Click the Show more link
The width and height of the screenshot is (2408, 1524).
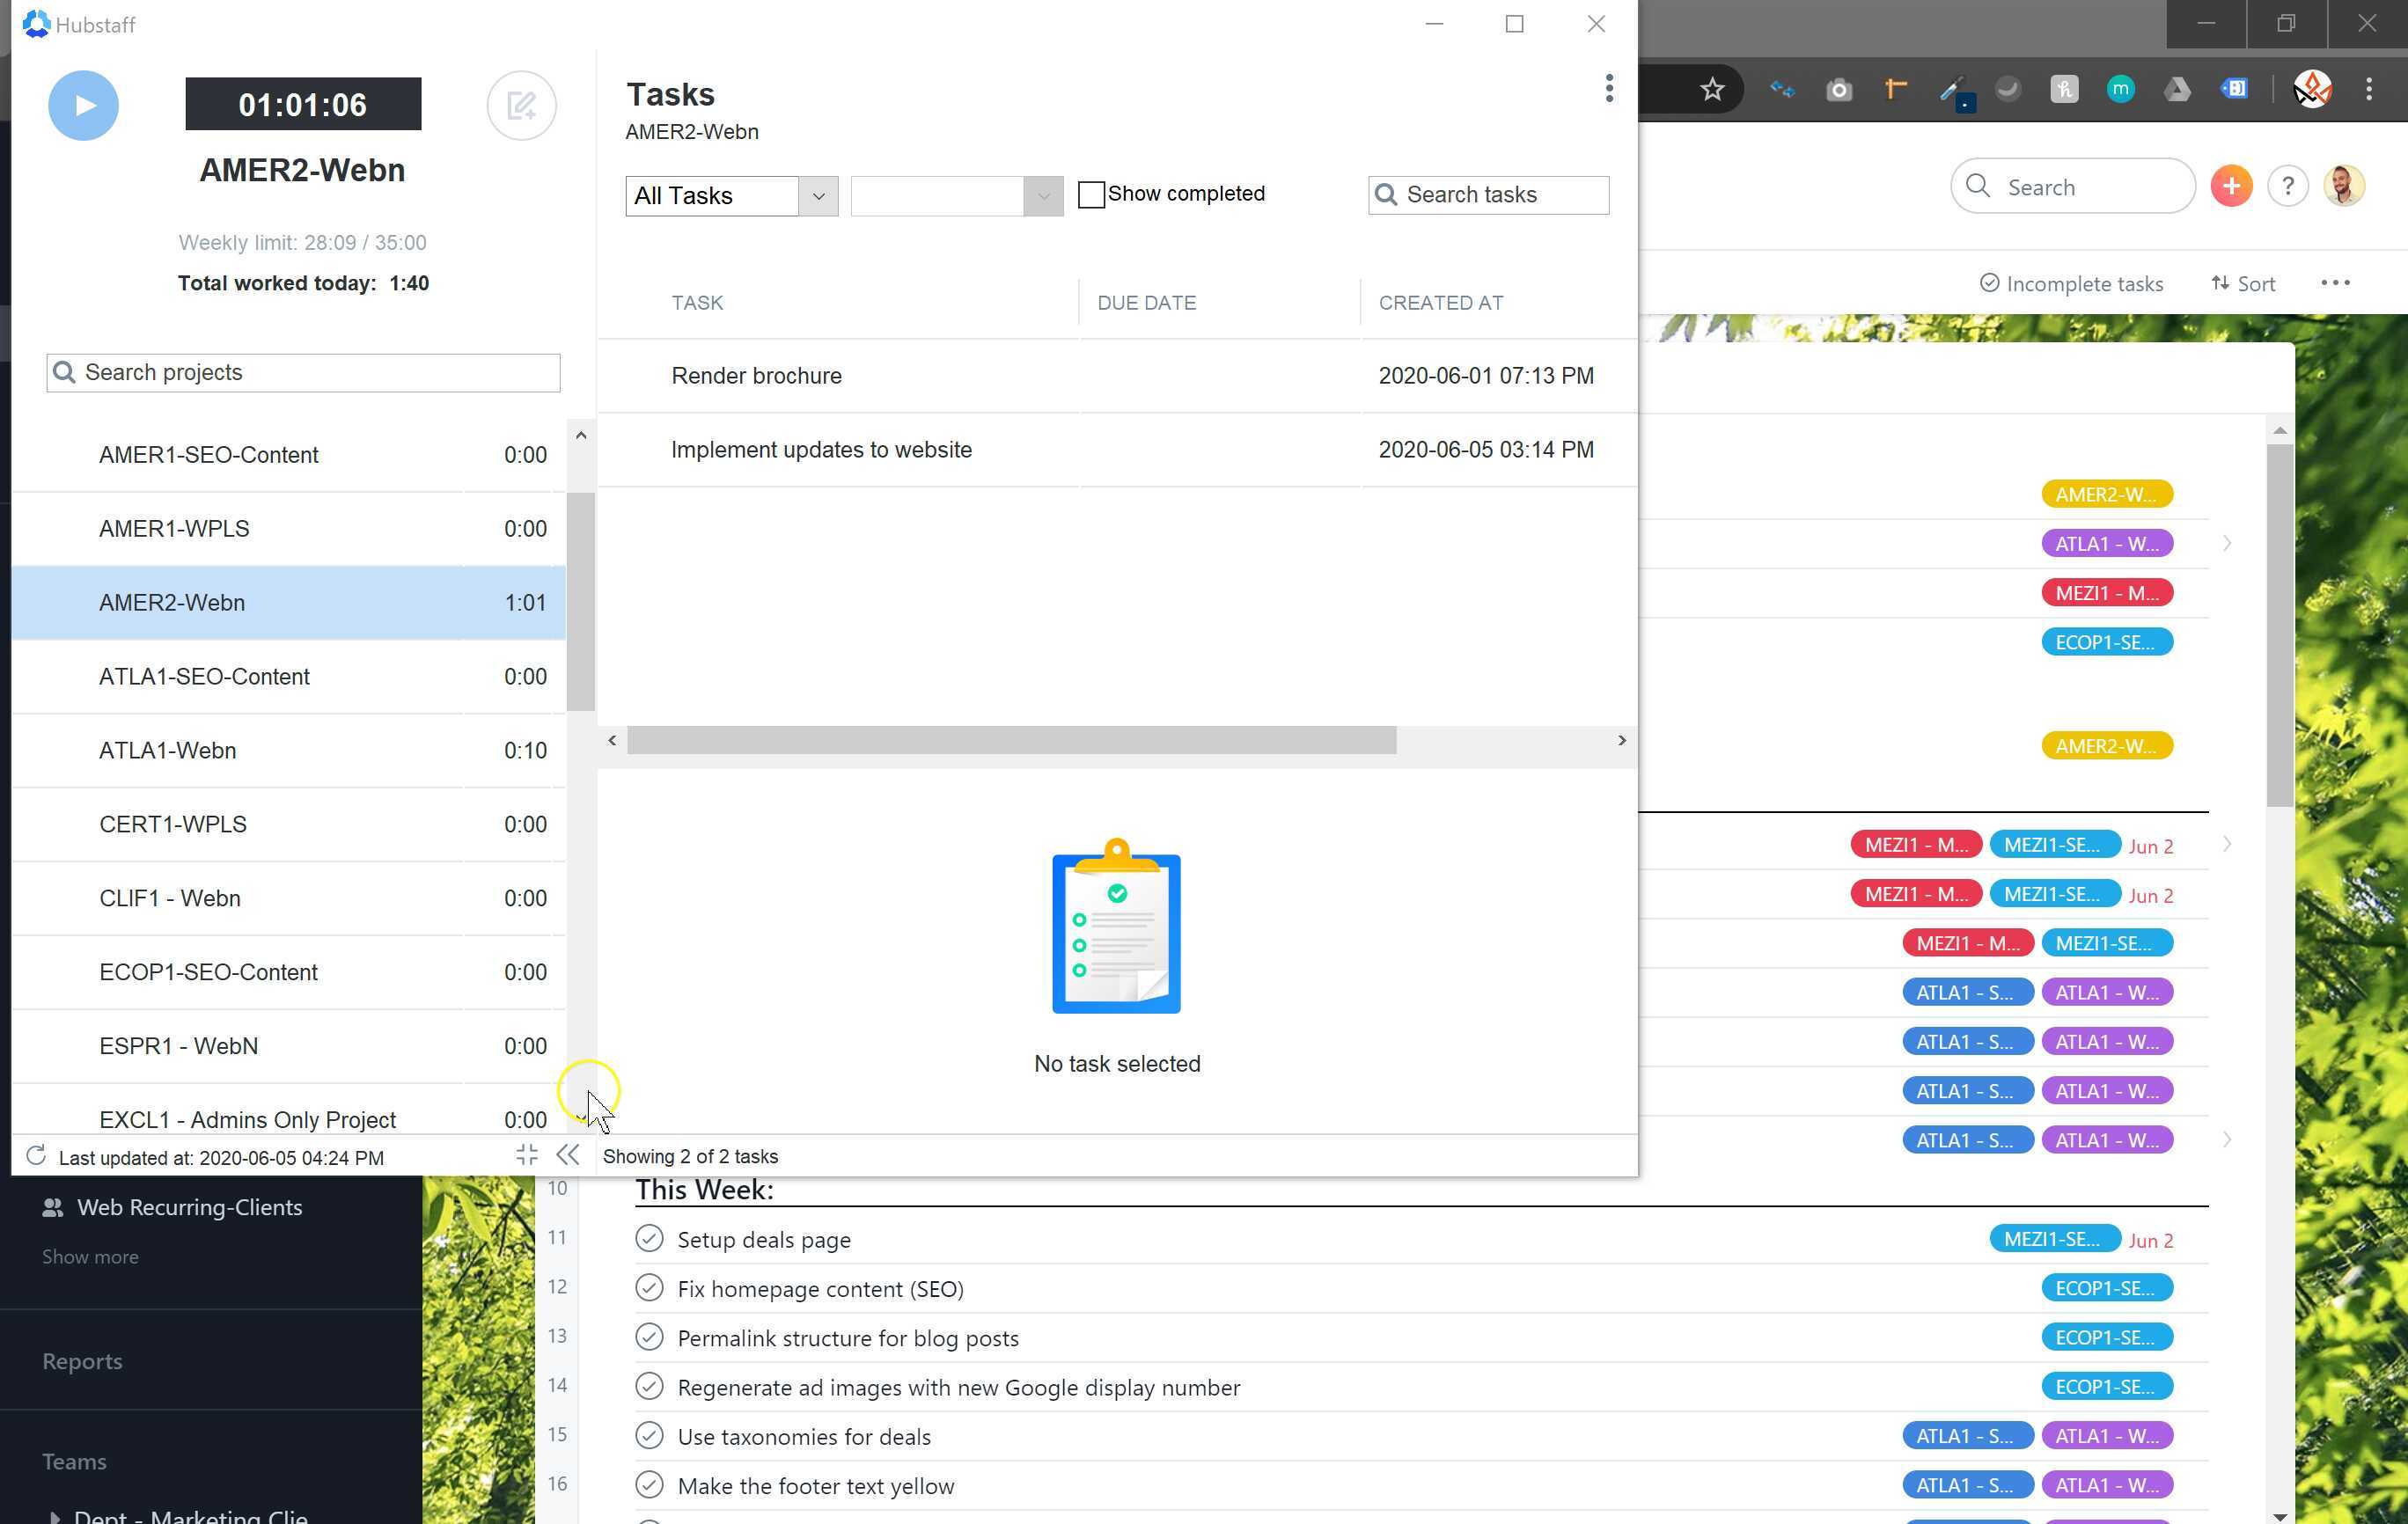click(90, 1256)
